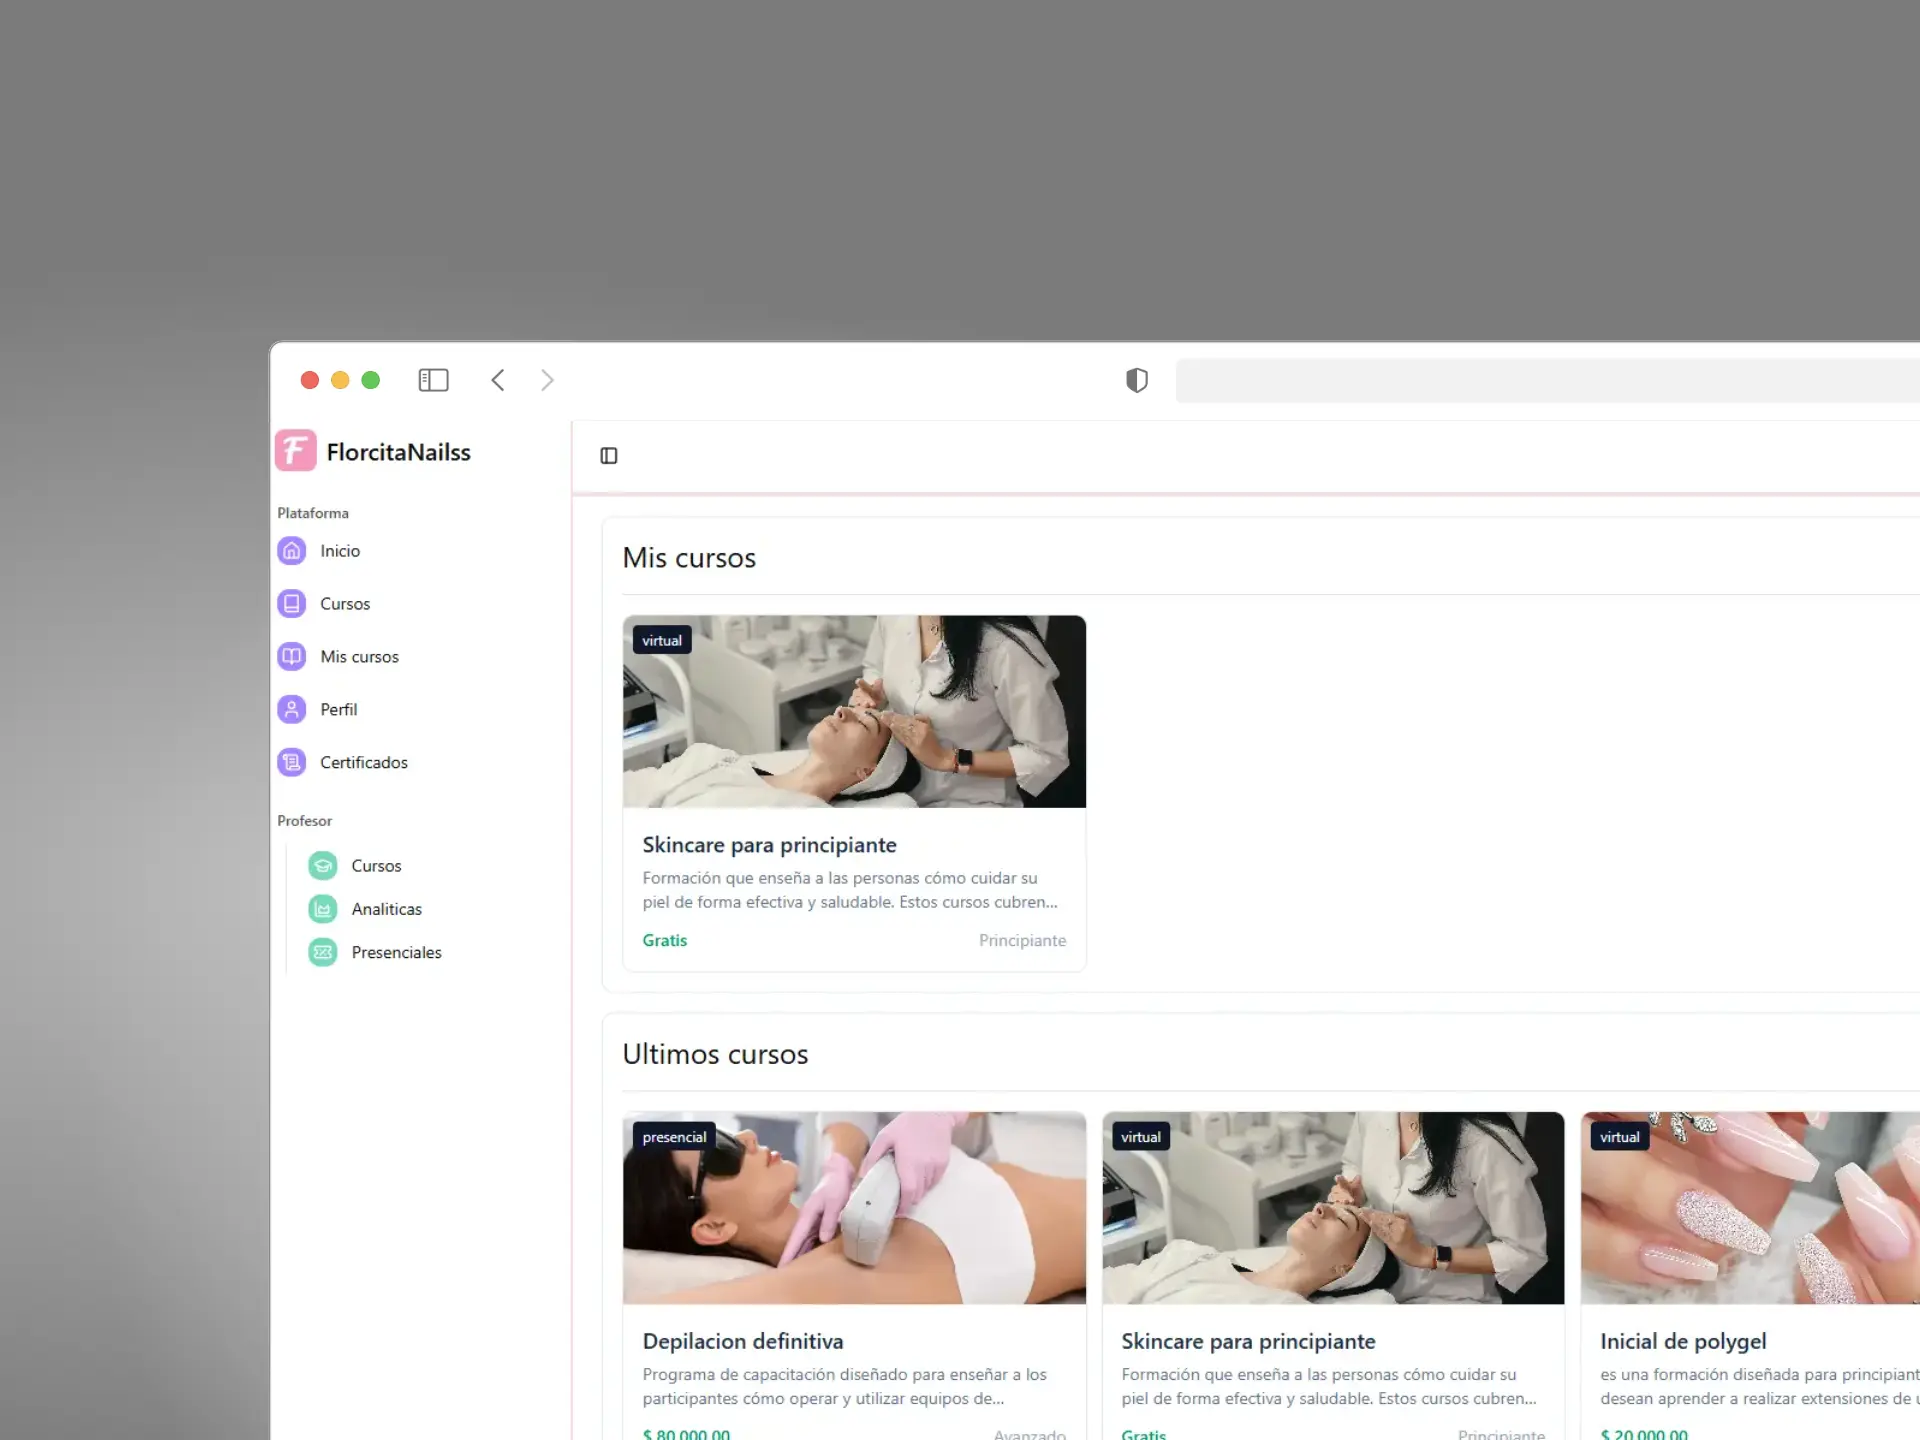Click Skincare description text in Mis cursos card
This screenshot has width=1920, height=1440.
(850, 890)
